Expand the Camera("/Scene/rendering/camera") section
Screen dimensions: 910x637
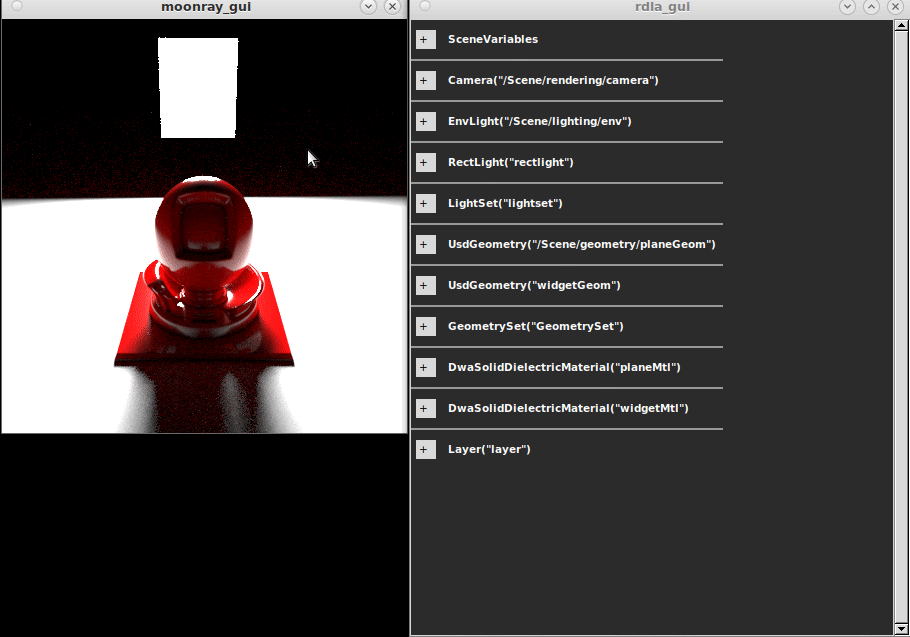click(425, 81)
